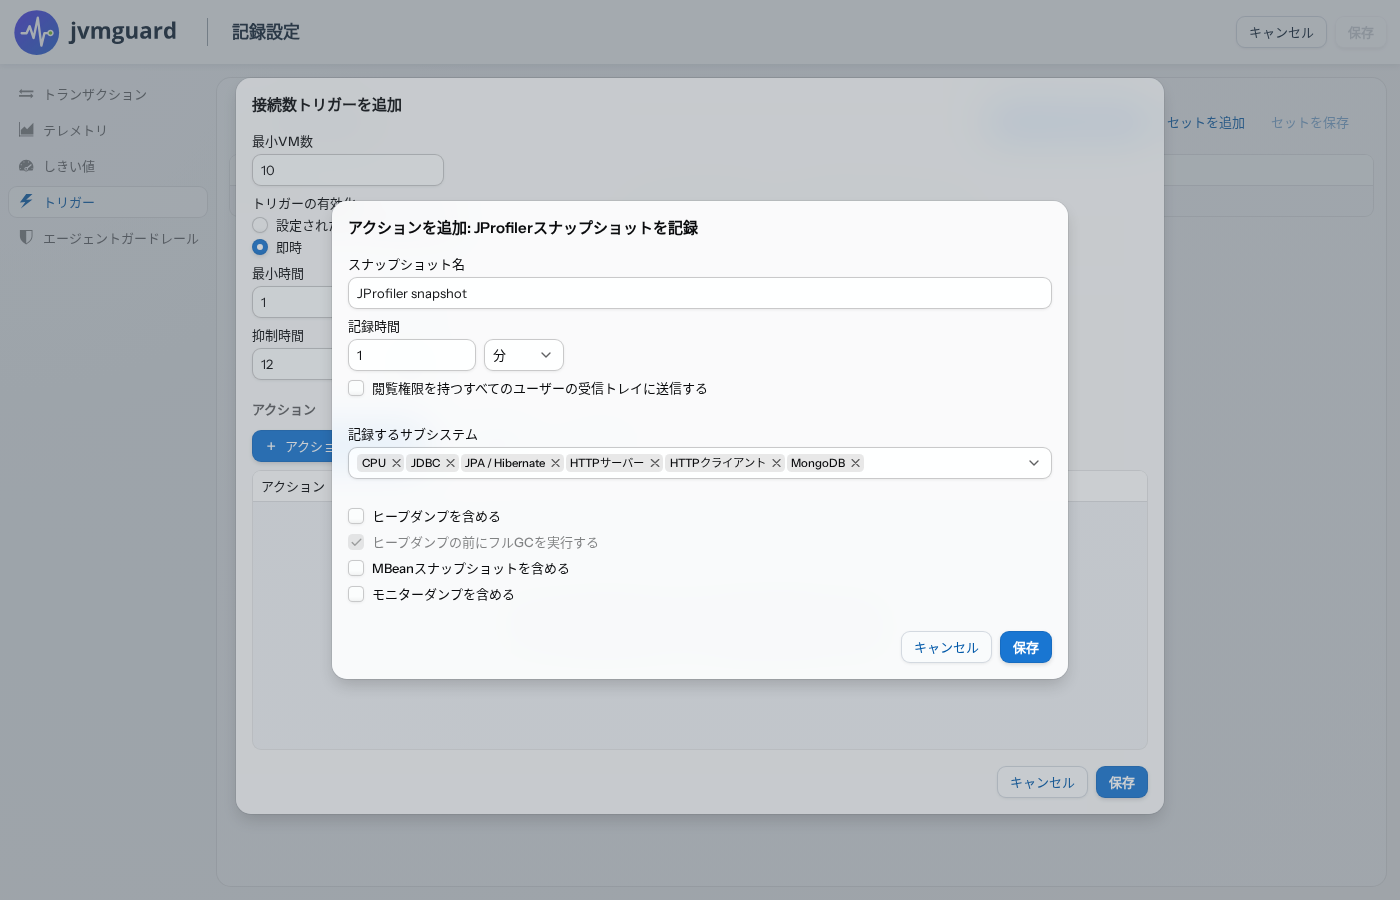Viewport: 1400px width, 900px height.
Task: Click the 記録設定 page title
Action: tap(266, 32)
